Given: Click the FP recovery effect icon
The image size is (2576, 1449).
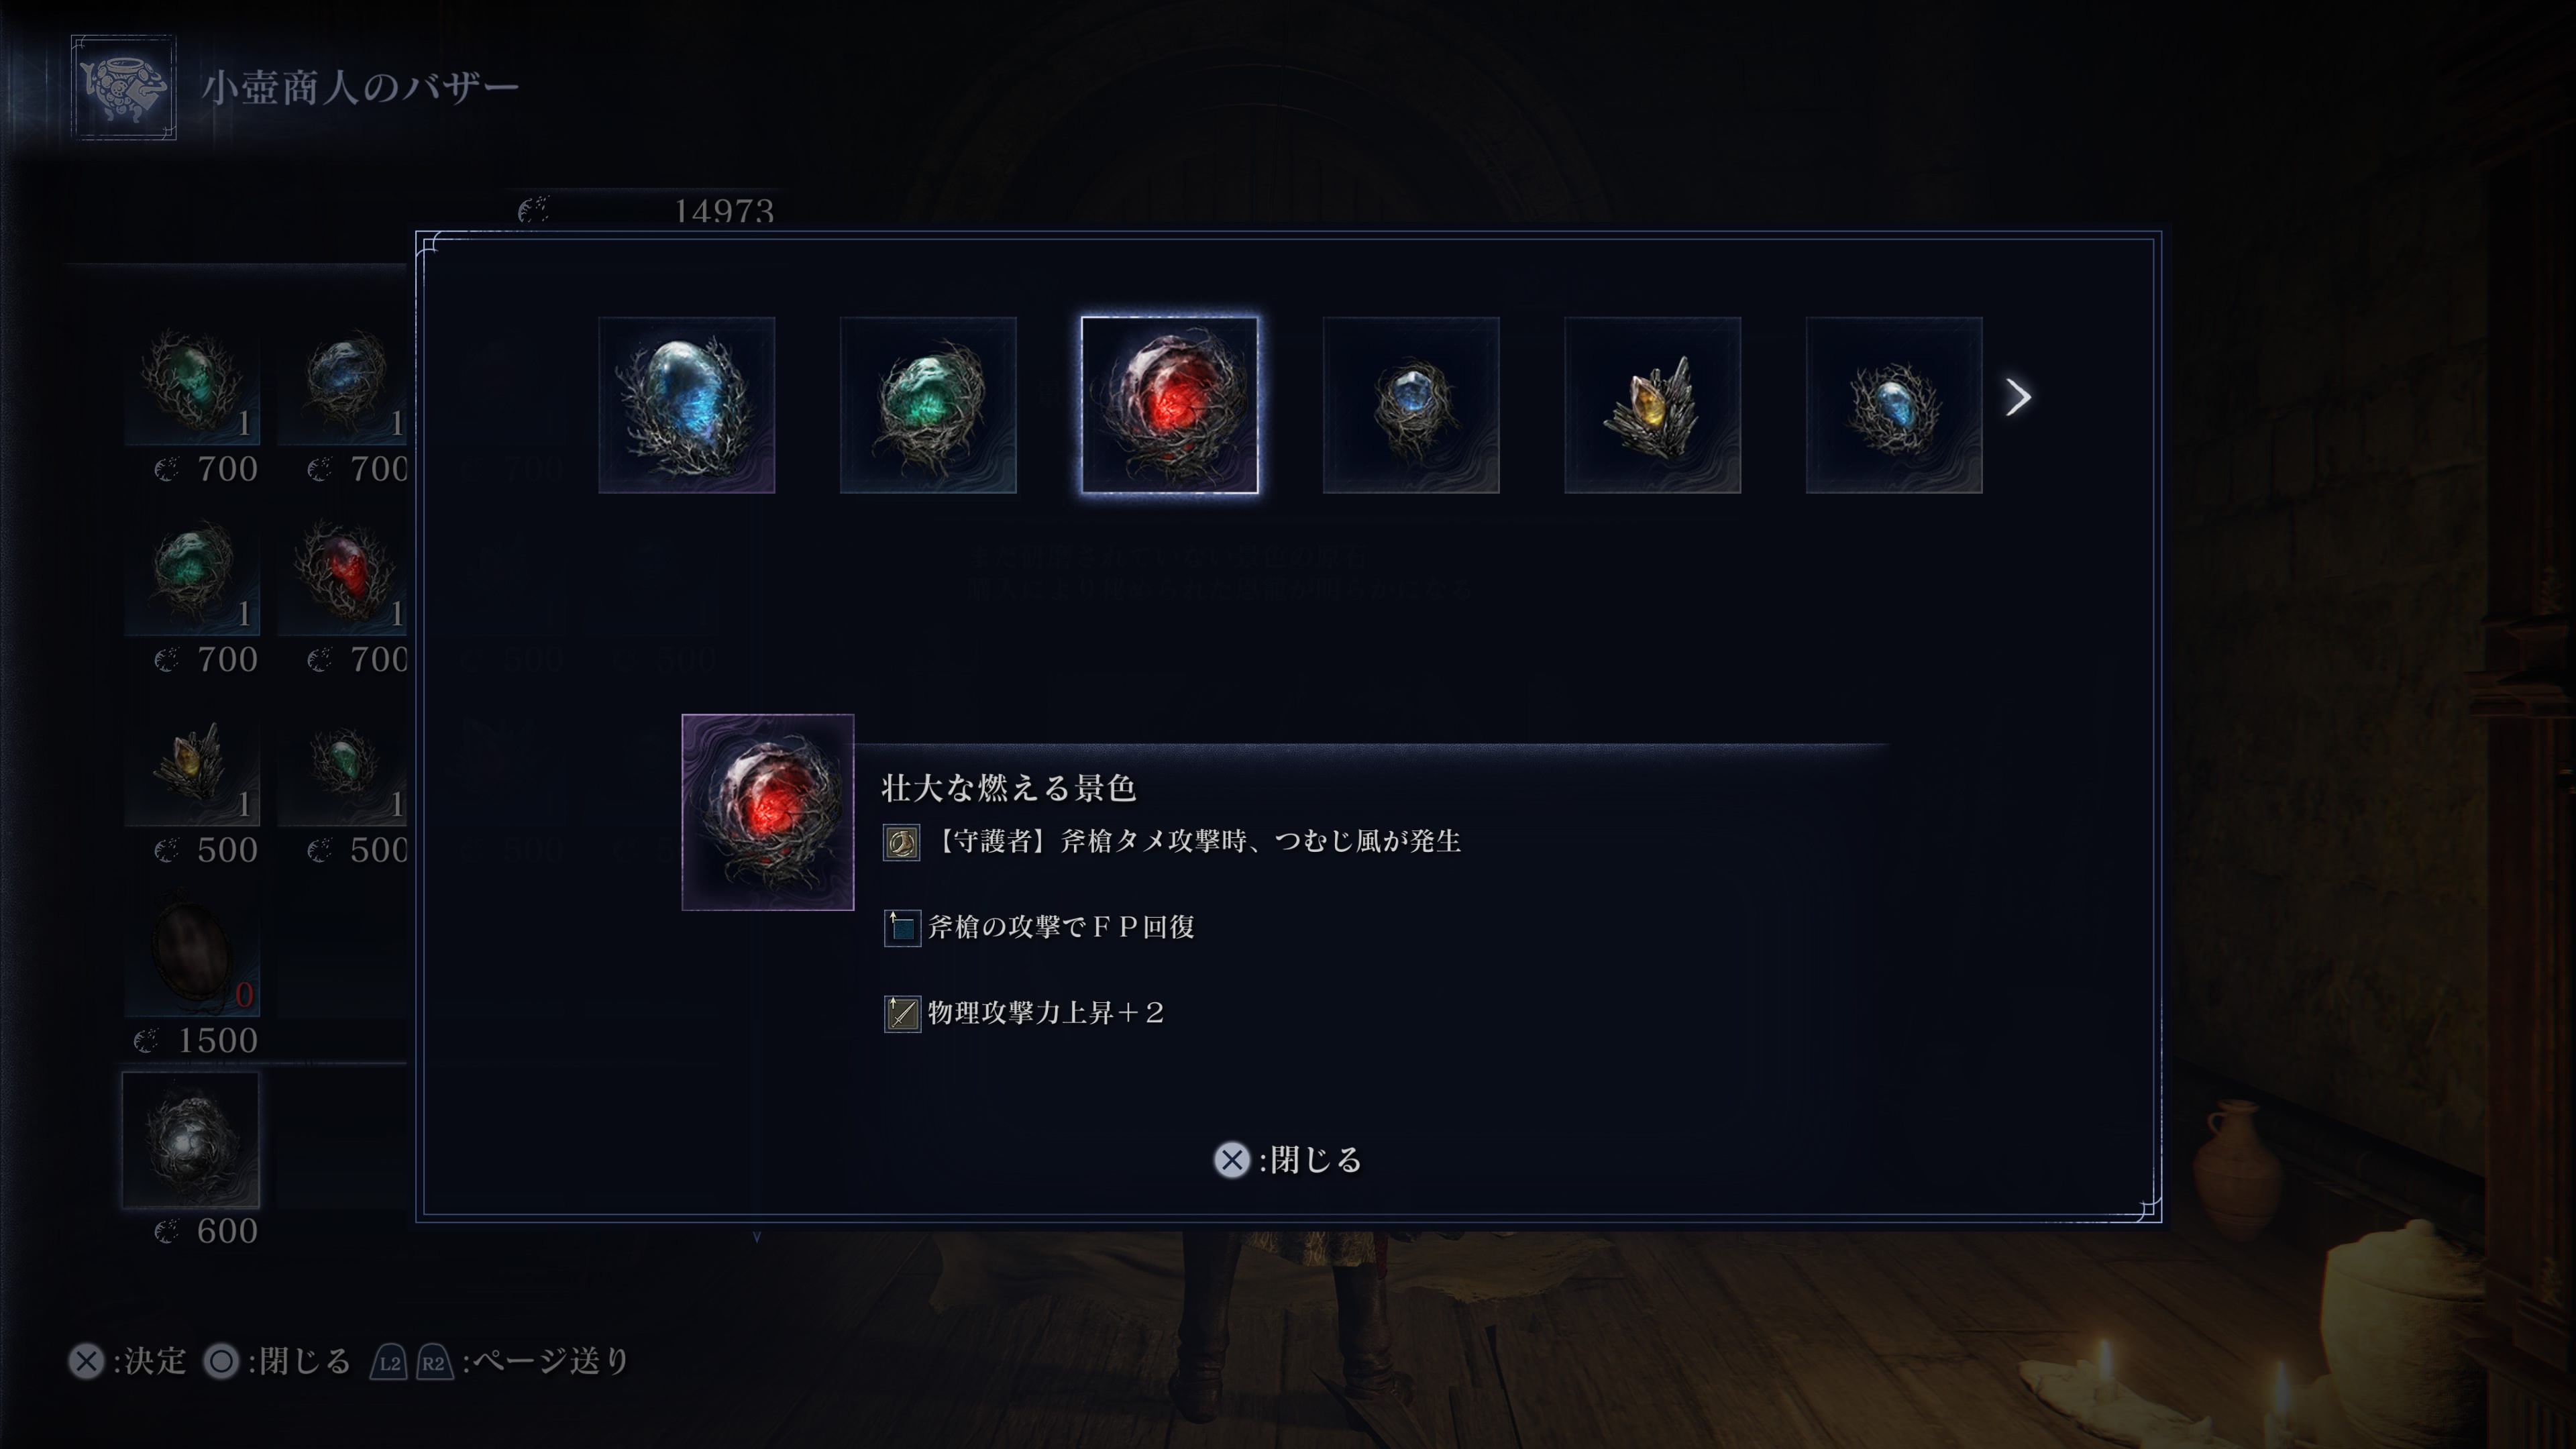Looking at the screenshot, I should [x=901, y=928].
